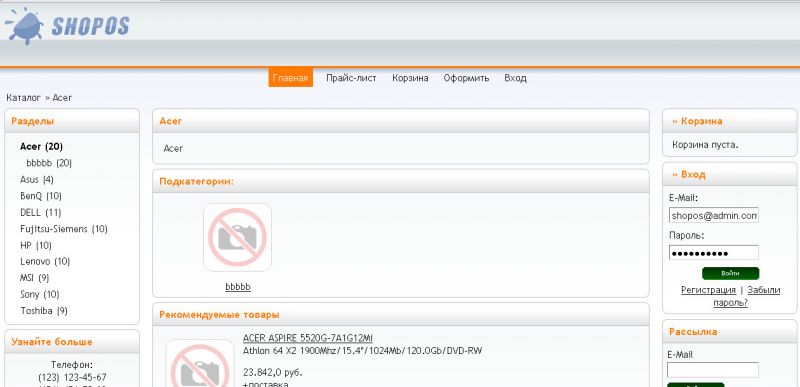Open the Вход menu item
Image resolution: width=800 pixels, height=387 pixels.
(515, 78)
